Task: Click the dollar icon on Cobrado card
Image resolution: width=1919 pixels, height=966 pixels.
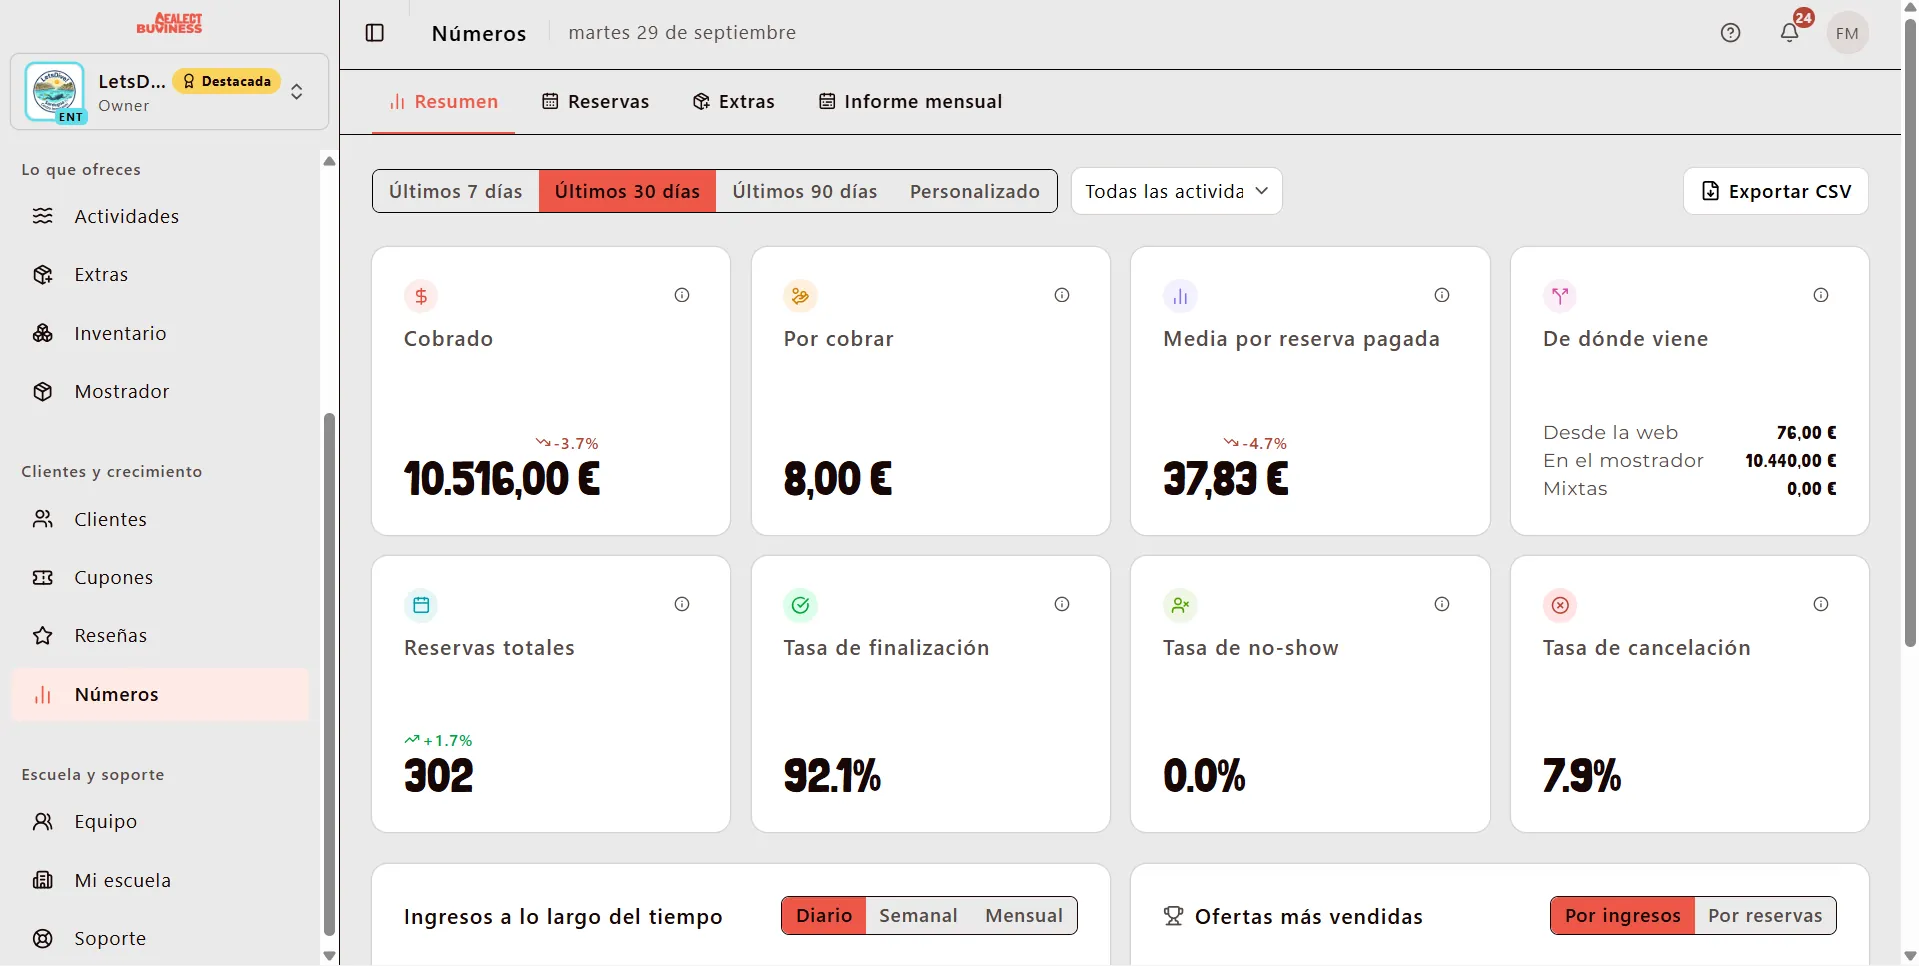Action: 421,296
